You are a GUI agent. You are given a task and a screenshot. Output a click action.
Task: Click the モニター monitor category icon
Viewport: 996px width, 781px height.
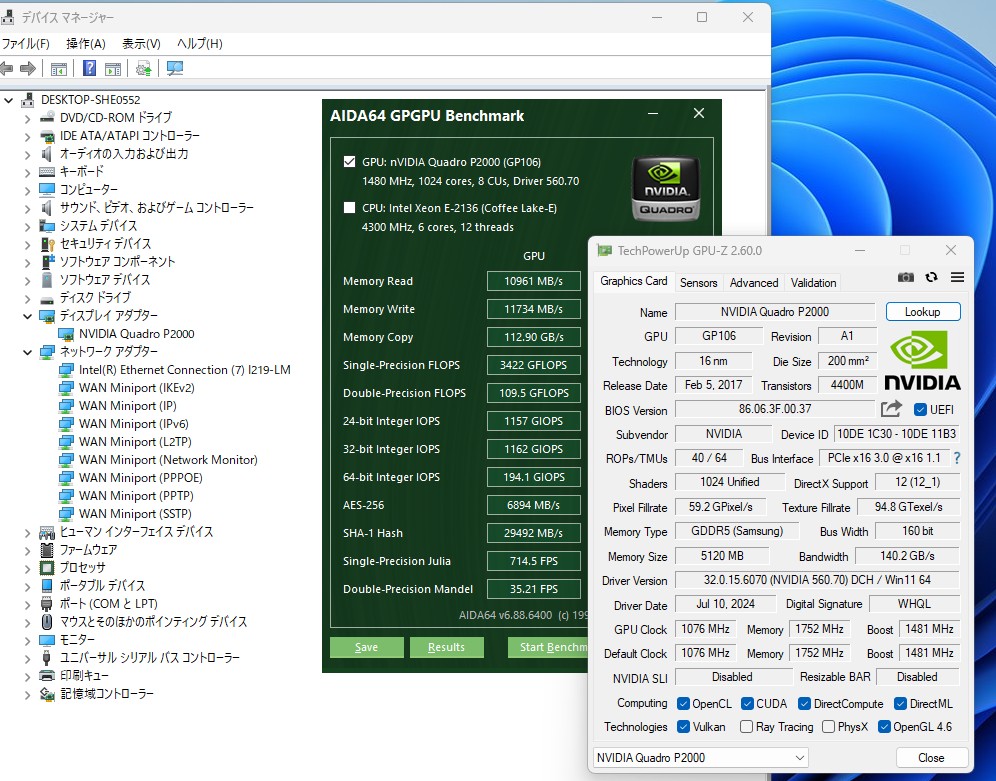tap(47, 639)
